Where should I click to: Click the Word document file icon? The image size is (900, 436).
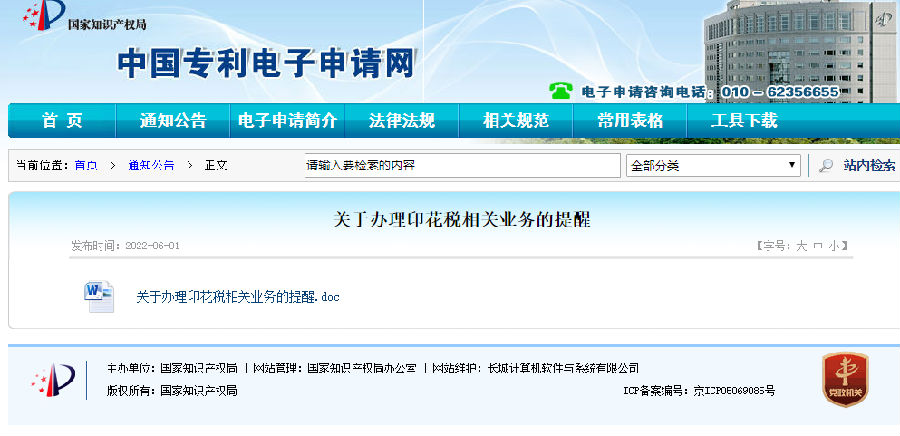click(99, 295)
